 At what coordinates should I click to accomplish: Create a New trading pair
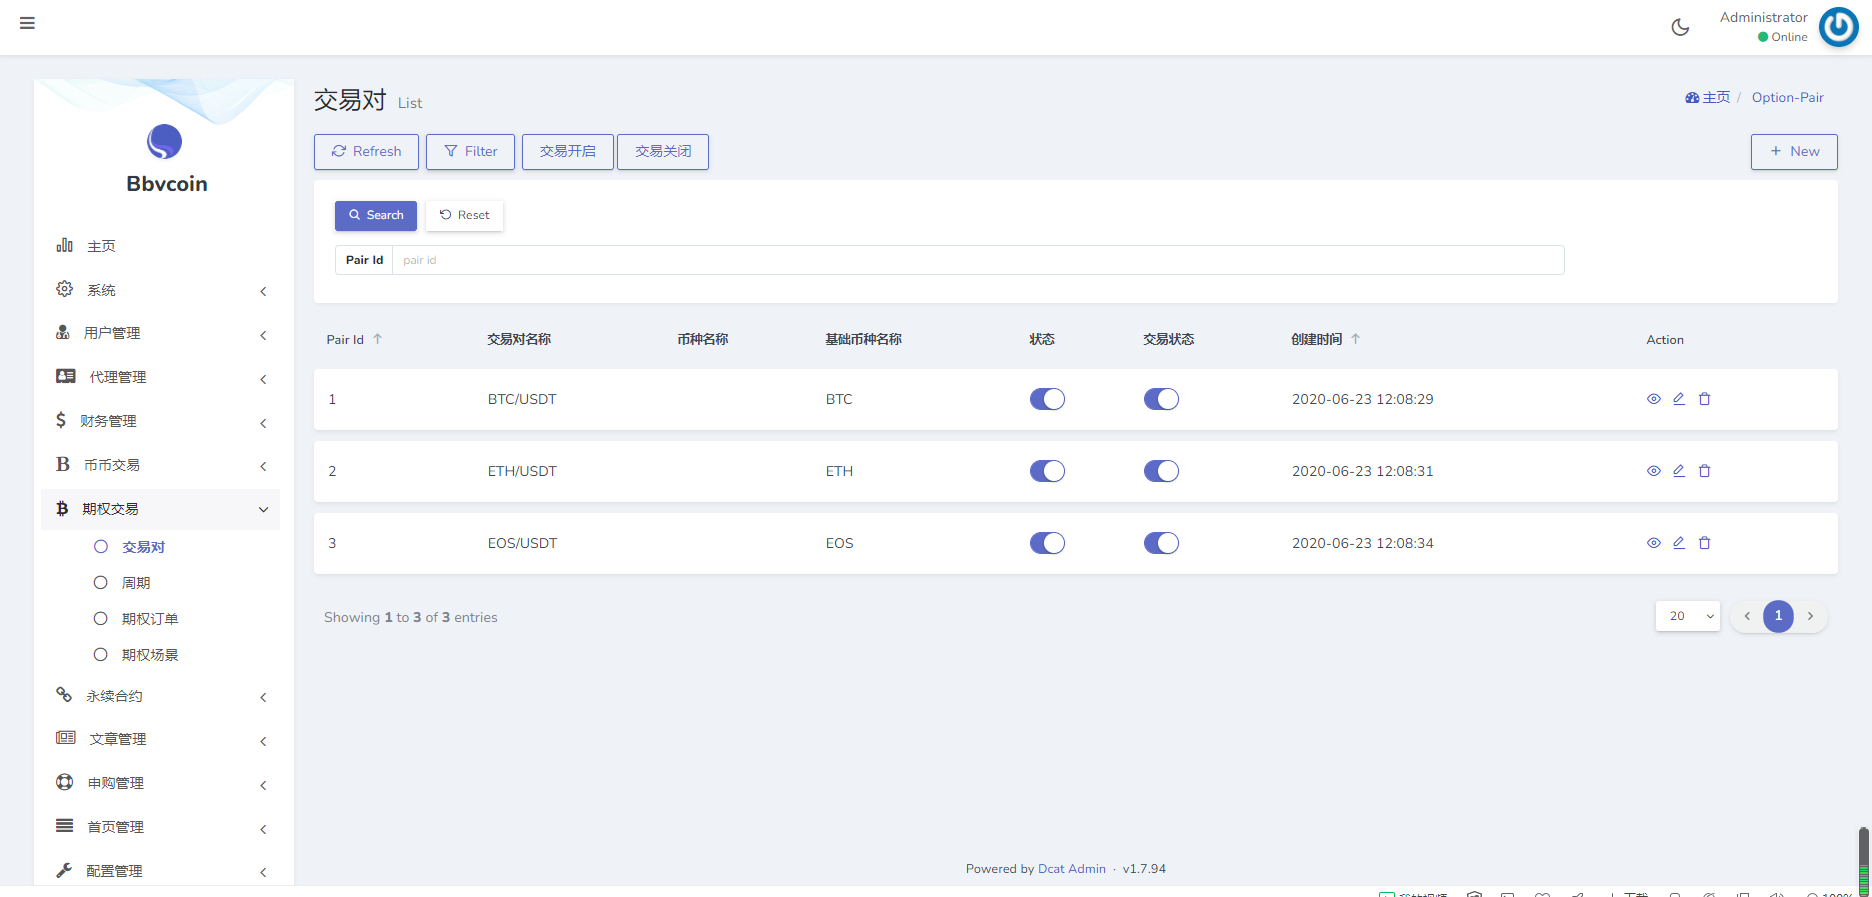pos(1794,151)
